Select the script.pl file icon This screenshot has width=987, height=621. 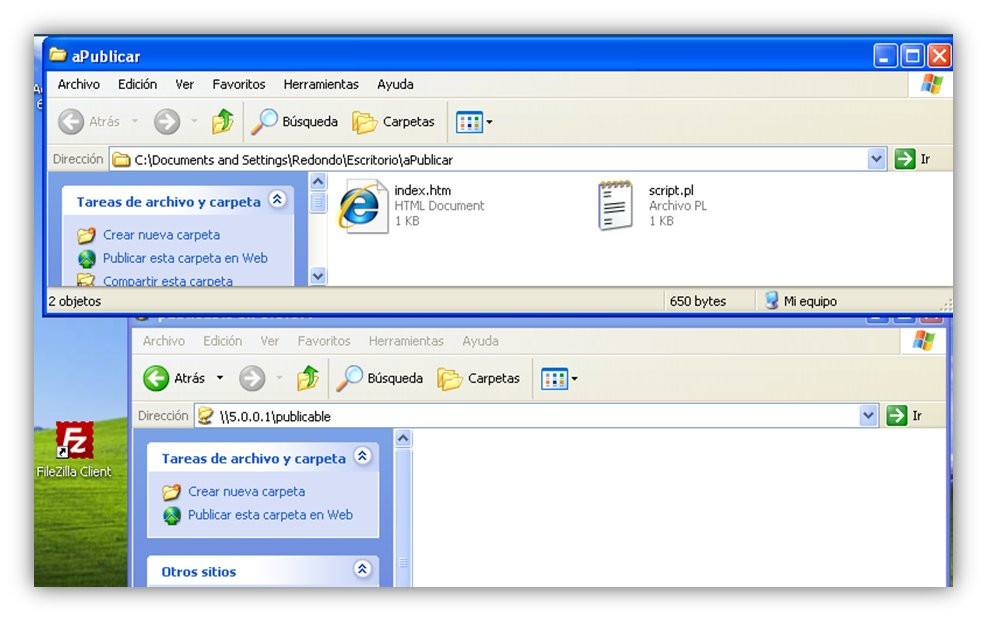click(616, 205)
